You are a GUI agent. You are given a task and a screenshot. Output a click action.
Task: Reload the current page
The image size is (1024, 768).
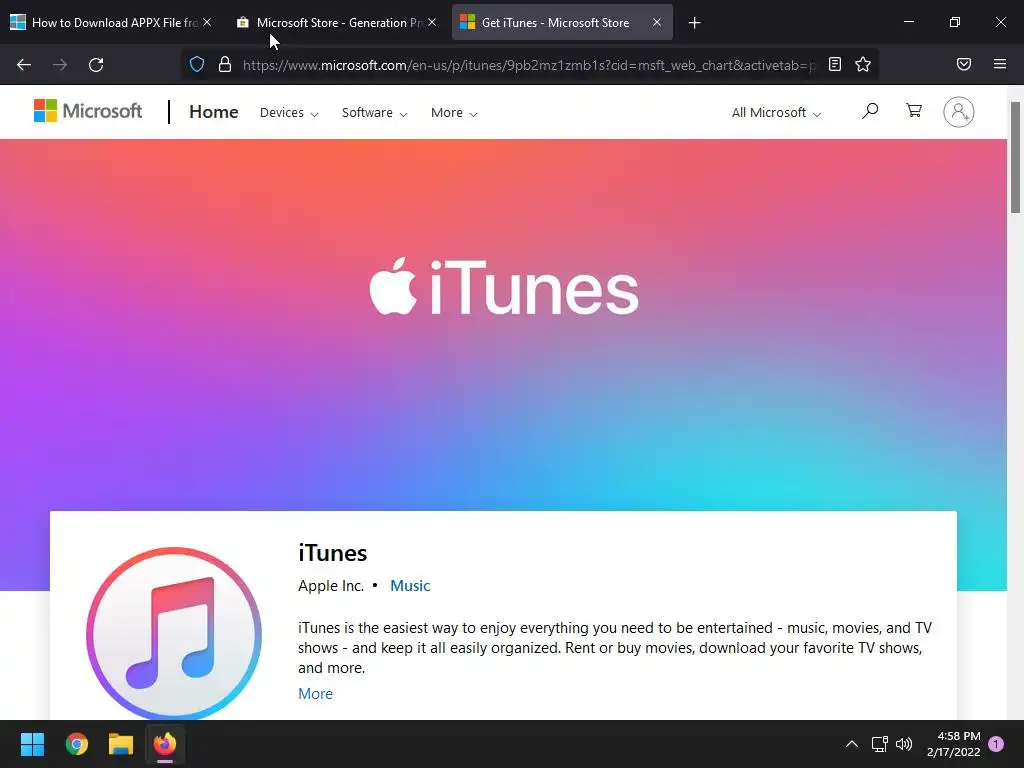(x=96, y=65)
